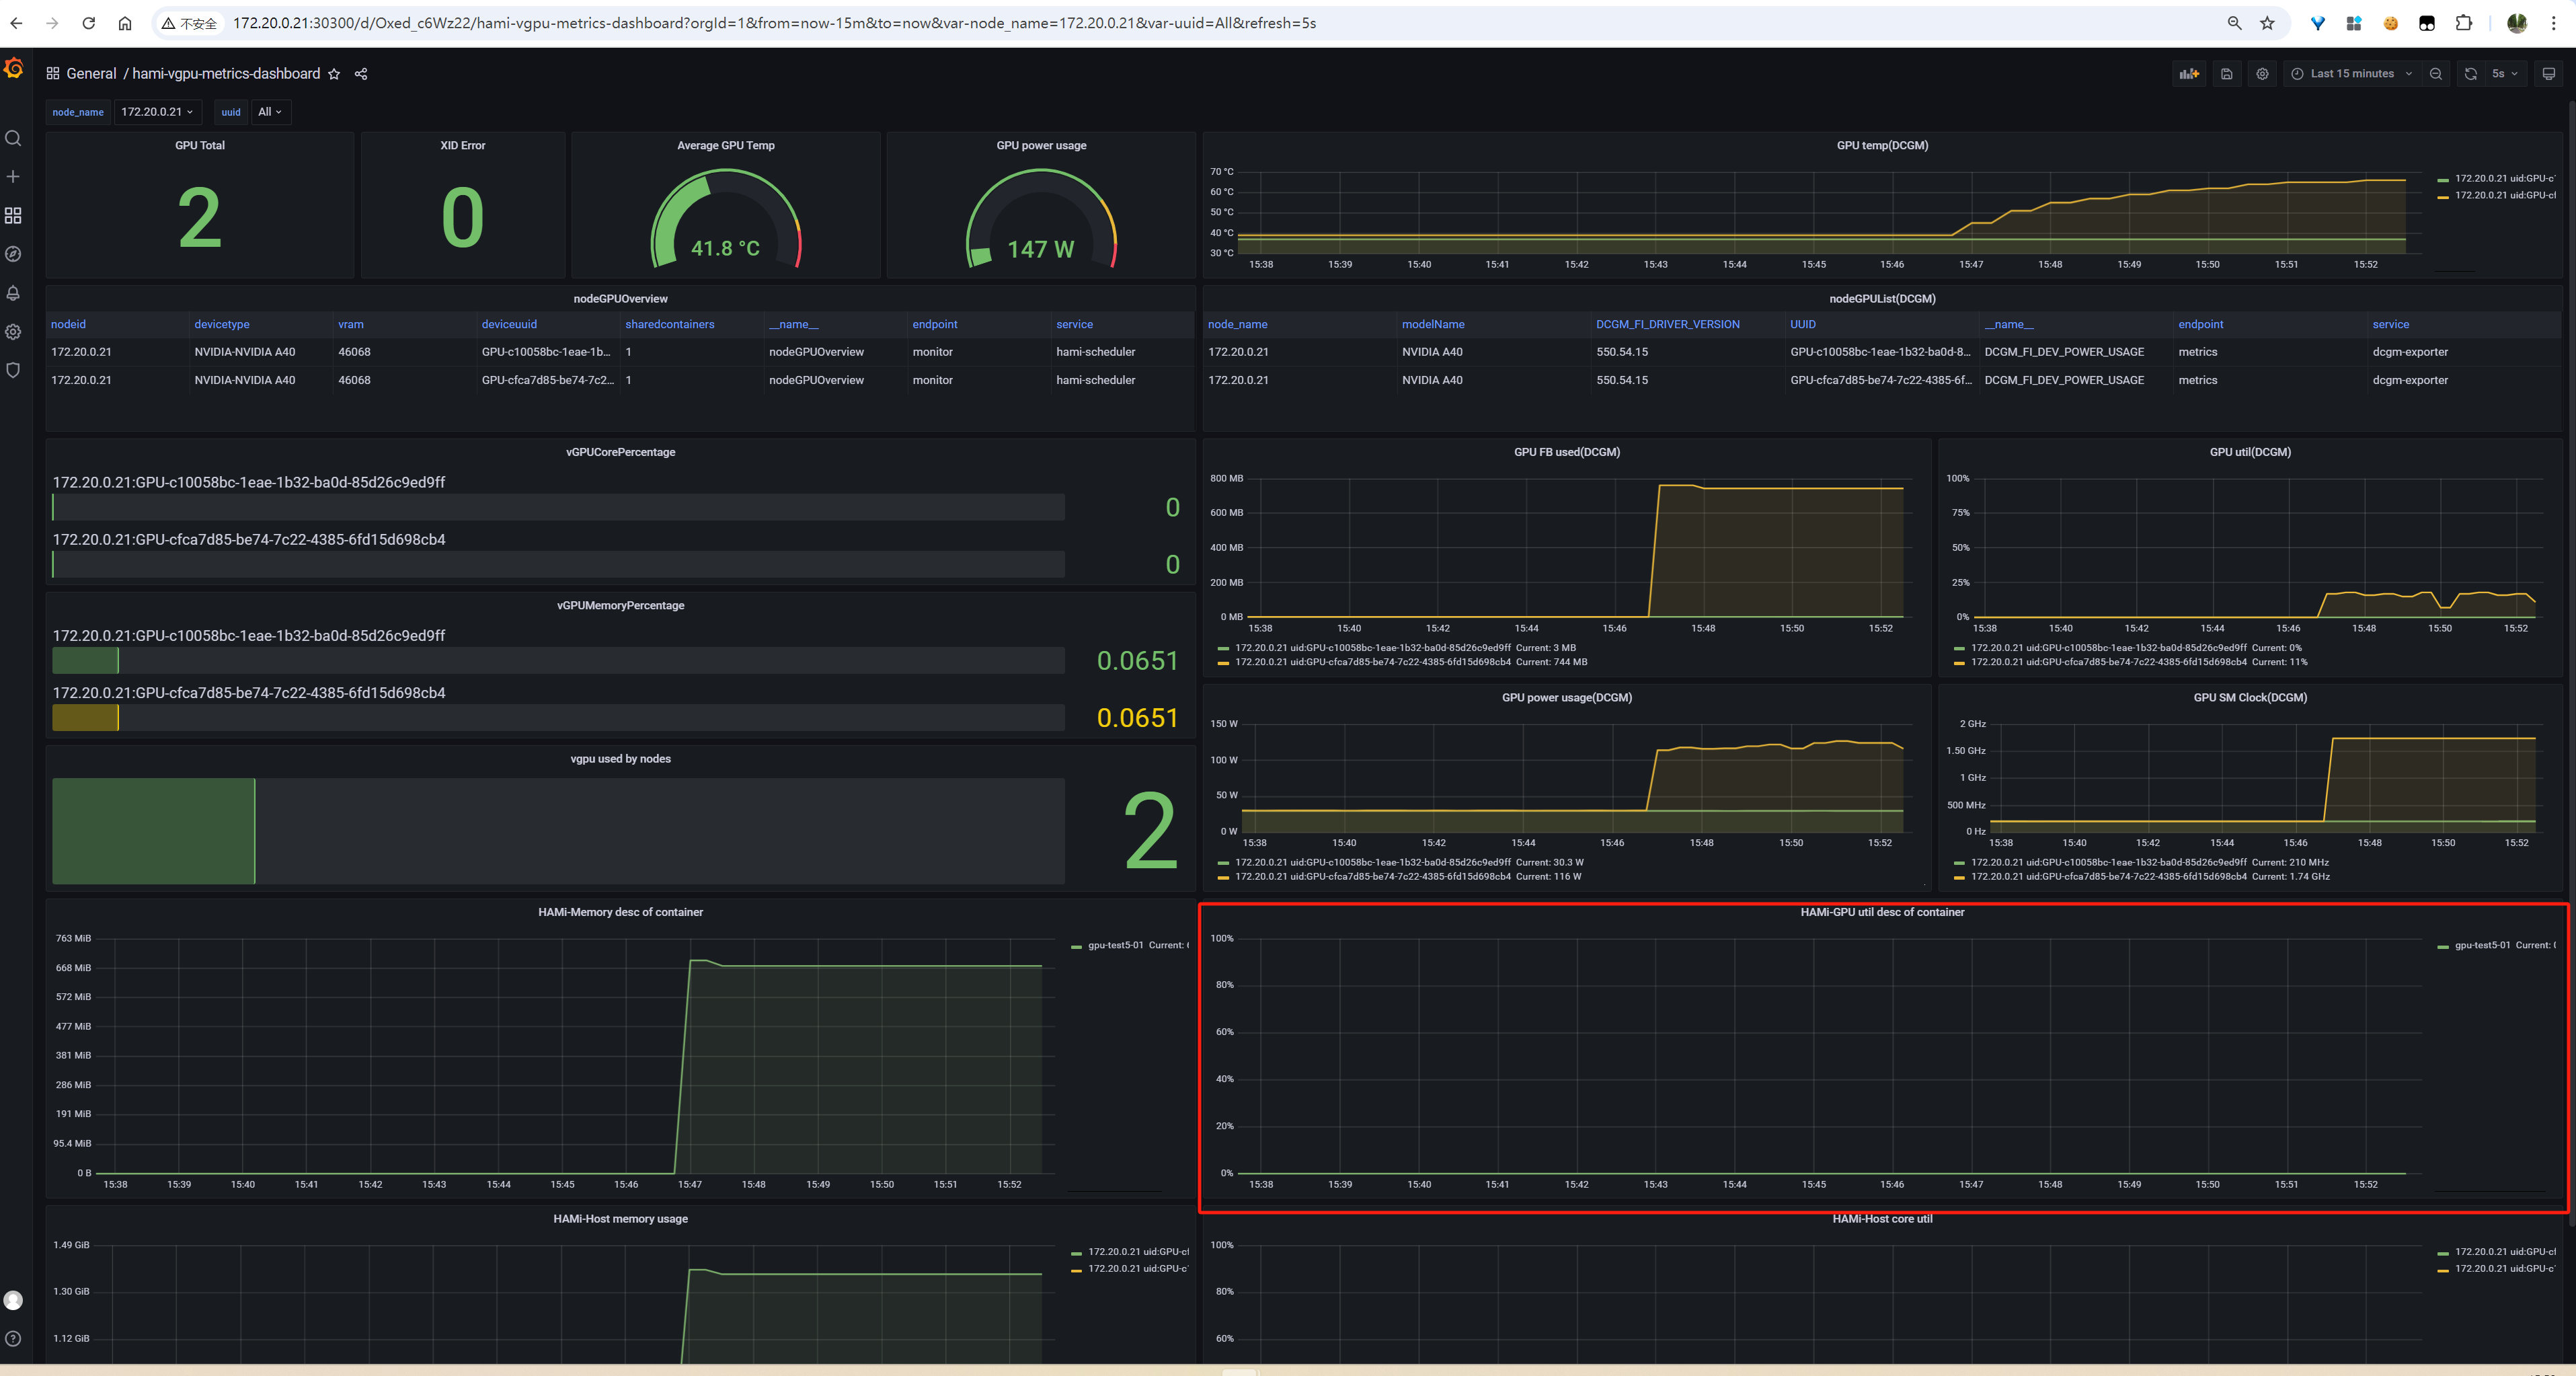Expand the uuid All dropdown
Image resolution: width=2576 pixels, height=1376 pixels.
(x=270, y=112)
